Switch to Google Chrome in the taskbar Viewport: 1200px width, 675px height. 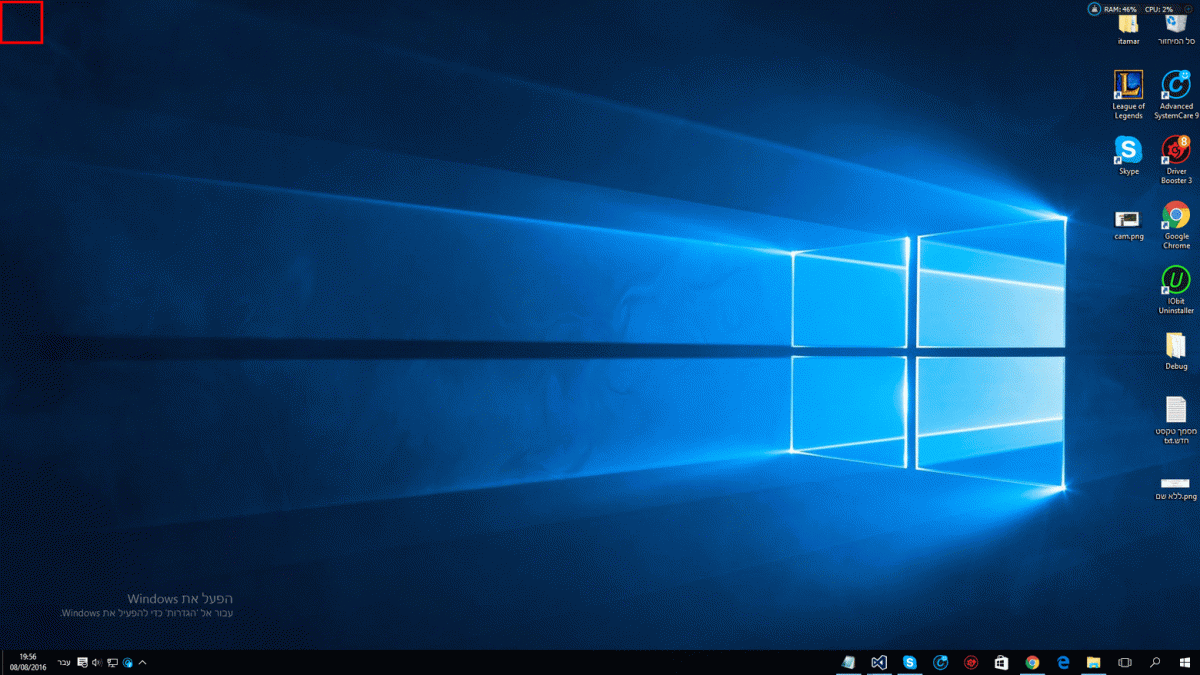pos(1032,662)
